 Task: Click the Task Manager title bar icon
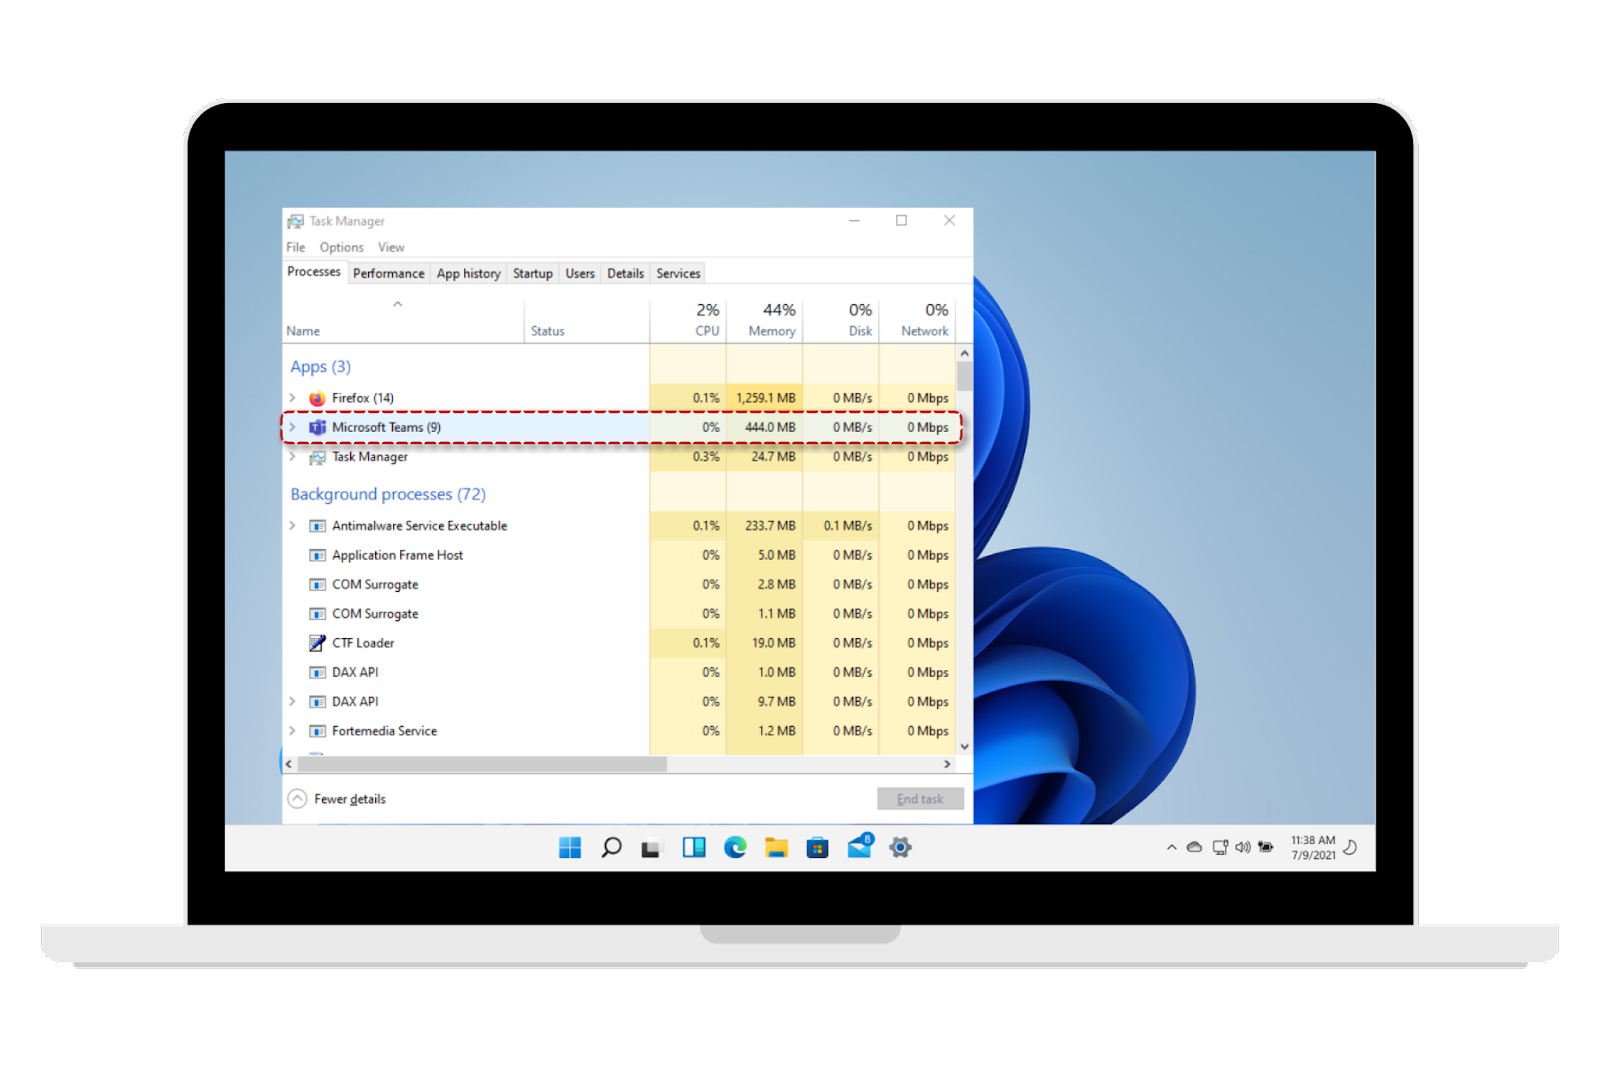point(296,221)
